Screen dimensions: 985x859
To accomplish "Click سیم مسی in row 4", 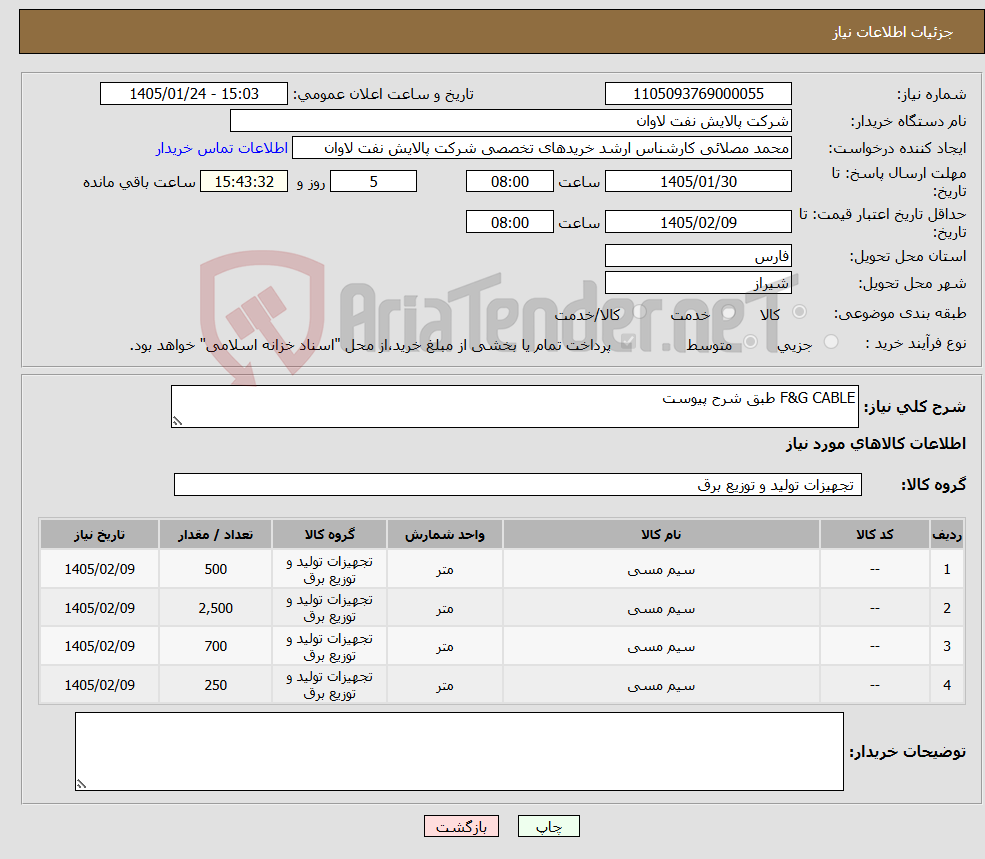I will pos(661,686).
